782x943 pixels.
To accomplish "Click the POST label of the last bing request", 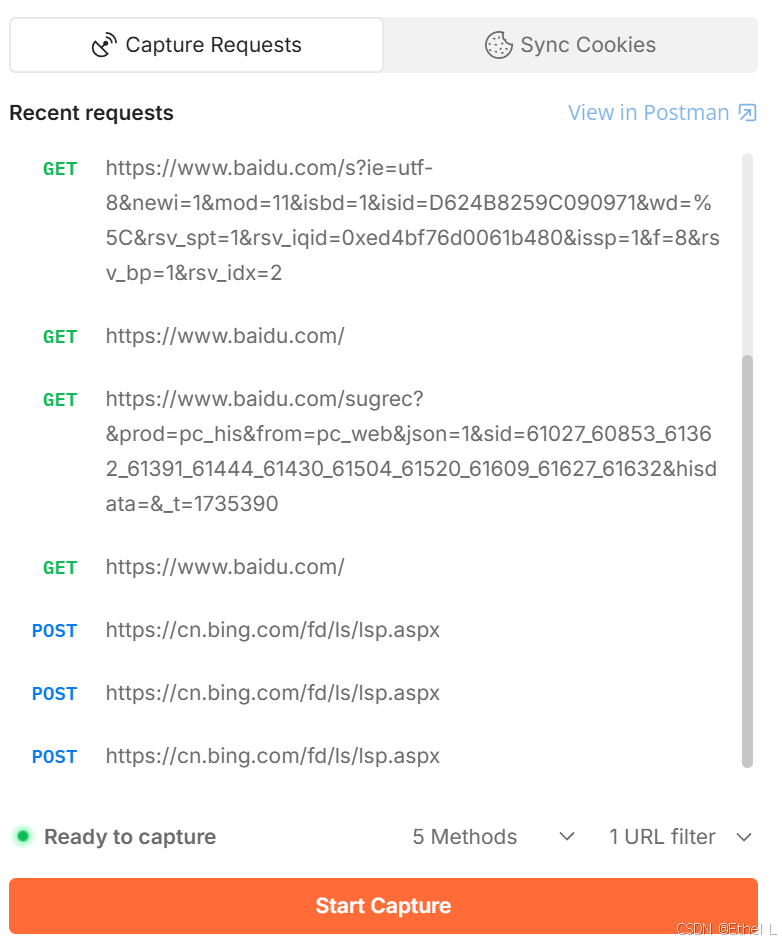I will tap(54, 756).
